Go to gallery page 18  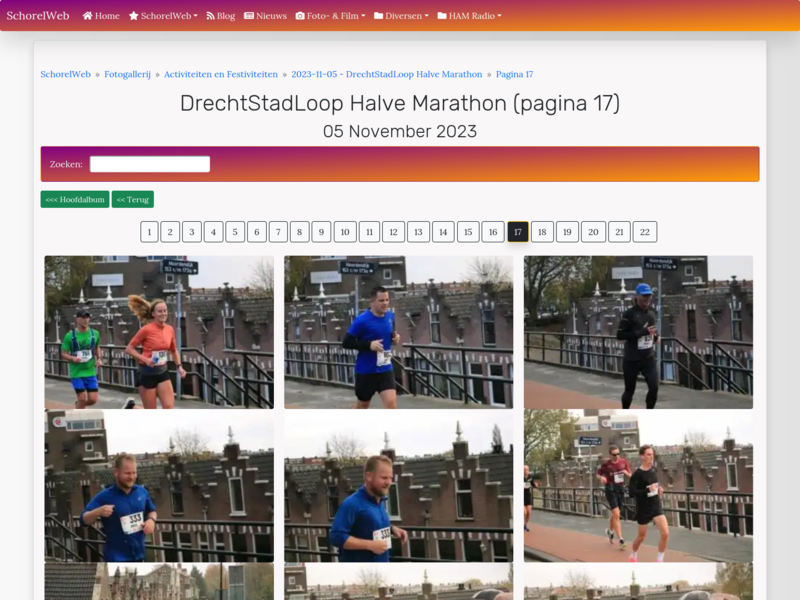tap(542, 232)
